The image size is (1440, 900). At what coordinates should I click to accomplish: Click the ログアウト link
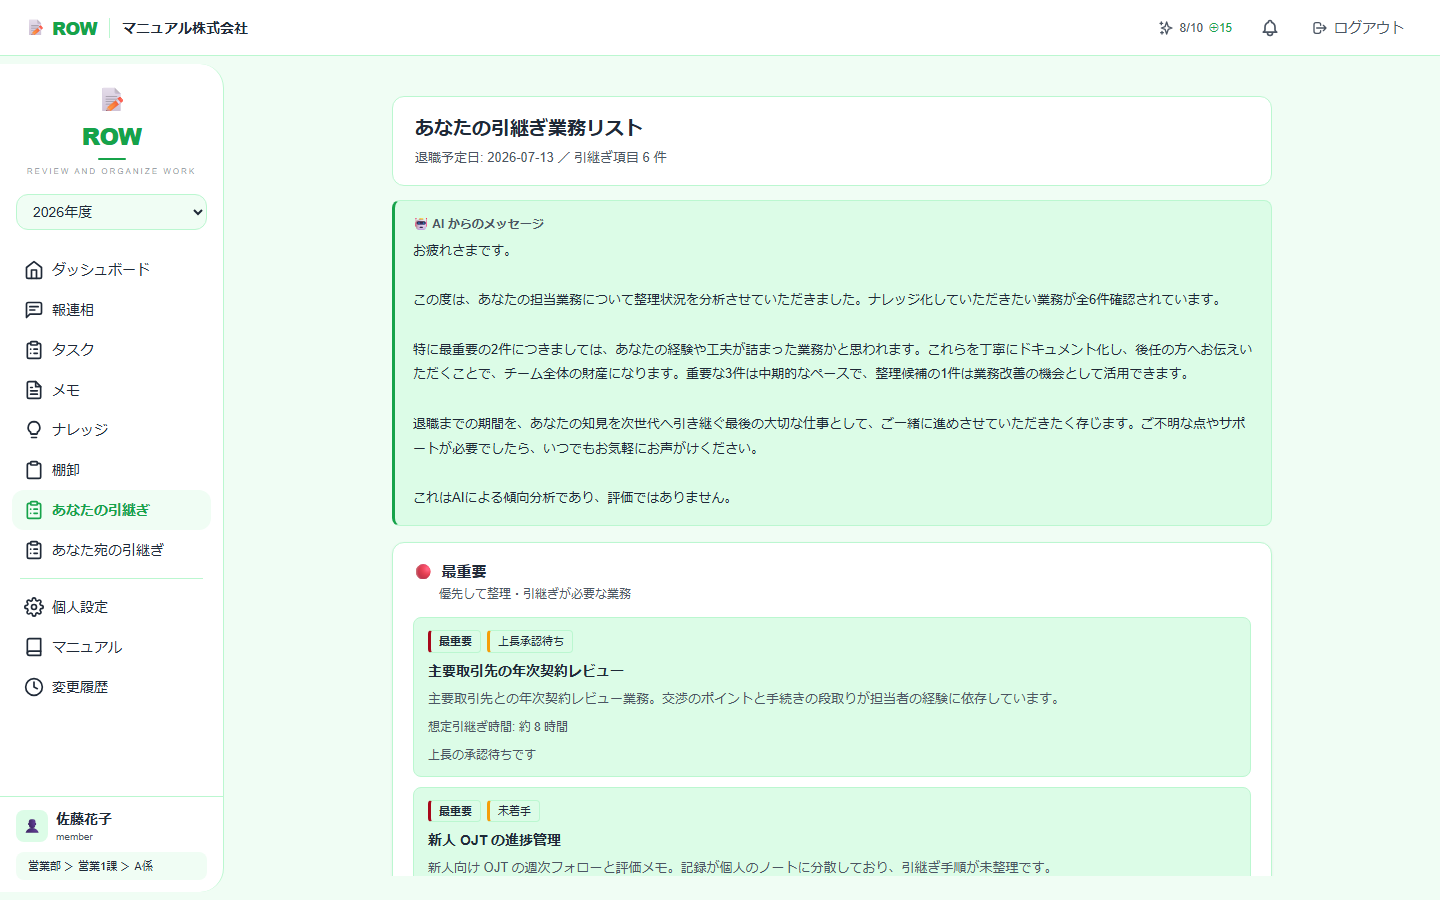pos(1358,28)
